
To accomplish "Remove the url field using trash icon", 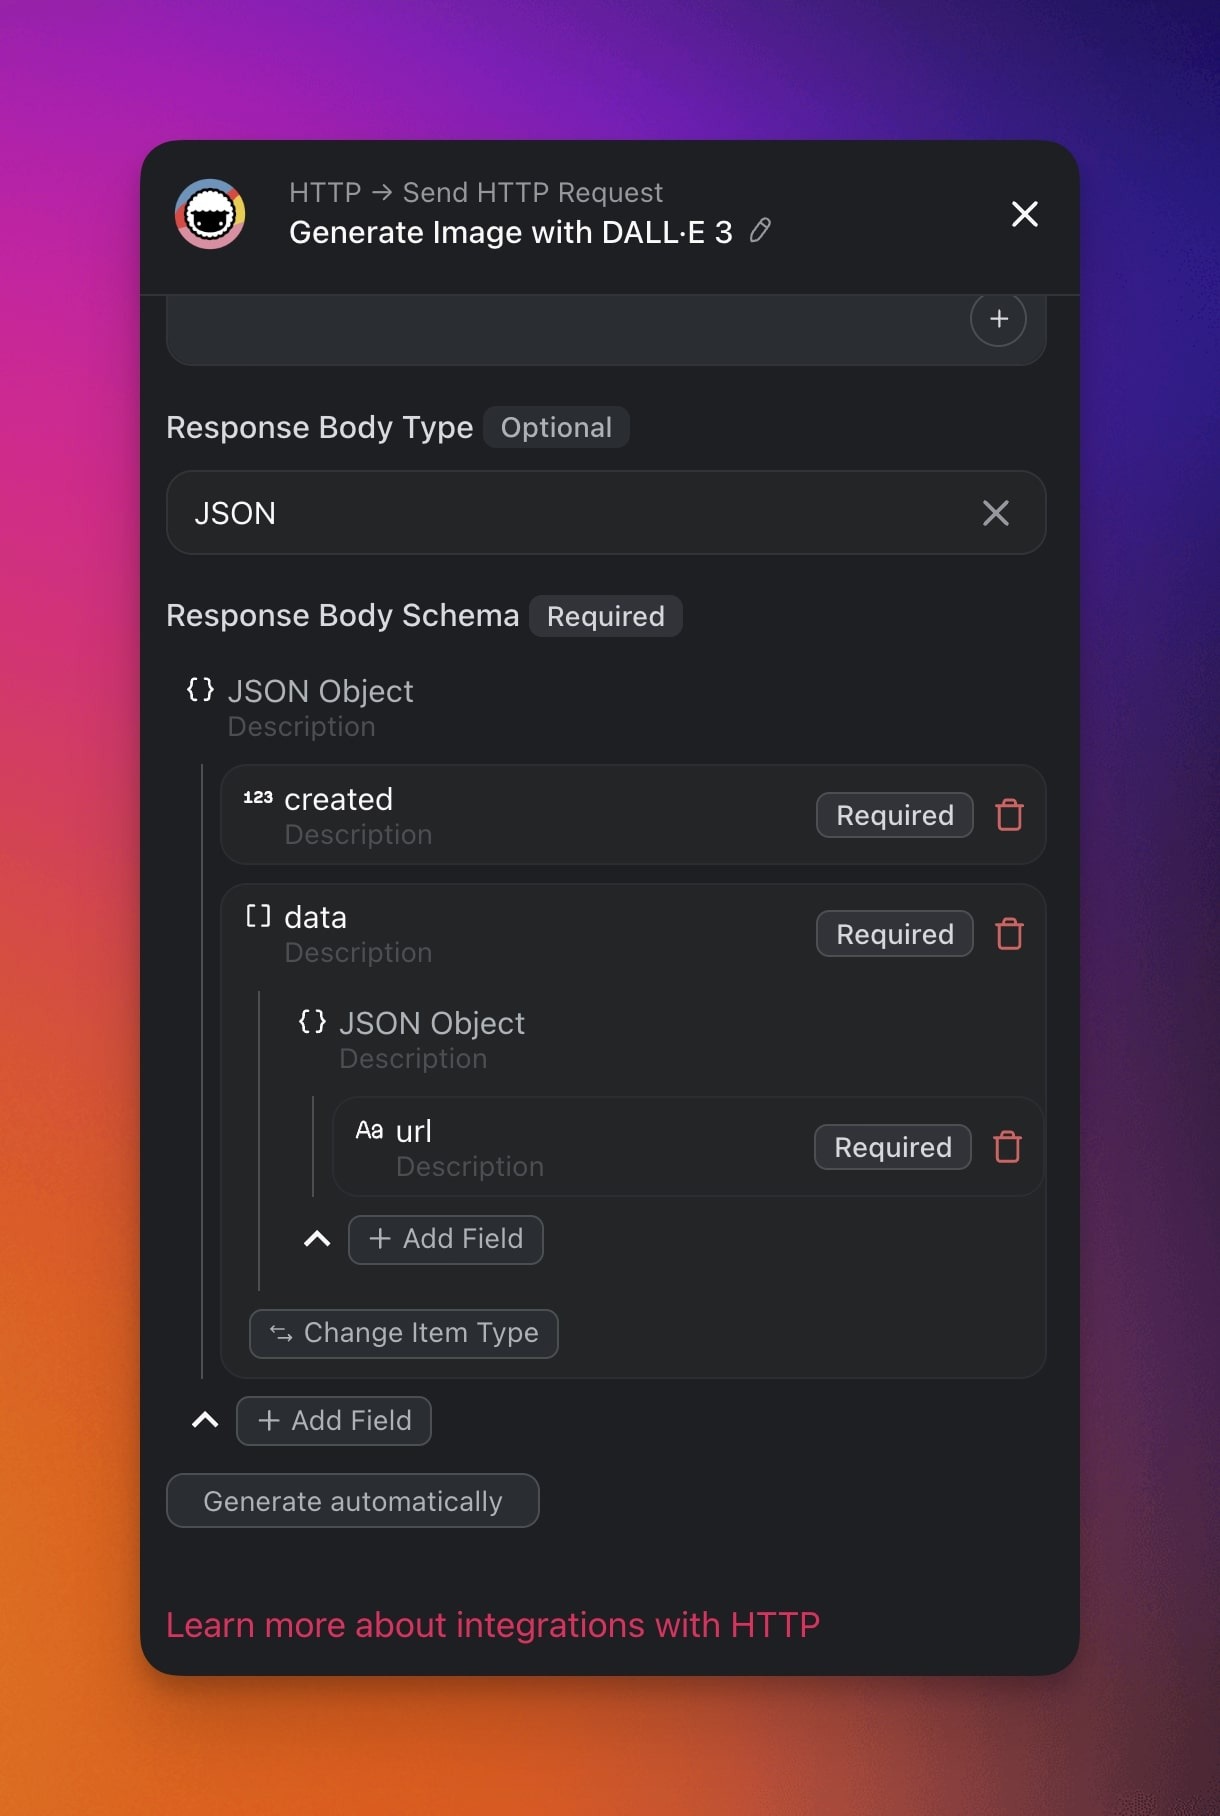I will 1007,1147.
